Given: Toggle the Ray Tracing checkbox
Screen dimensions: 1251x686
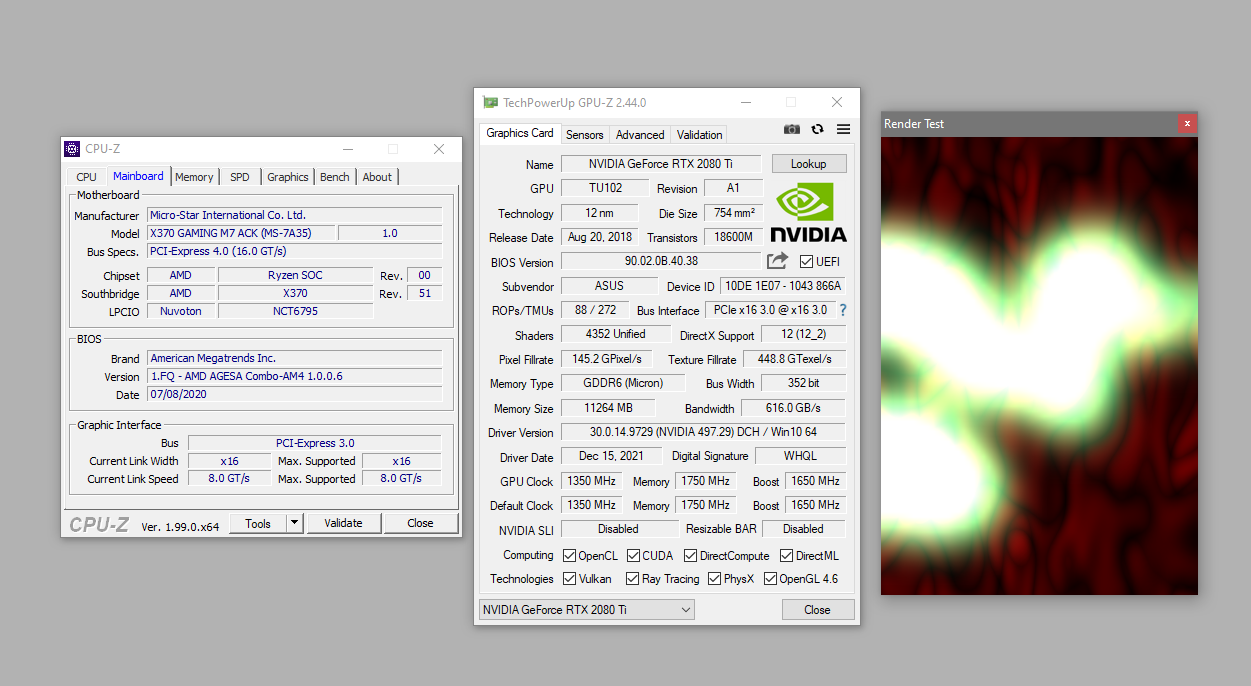Looking at the screenshot, I should [x=632, y=579].
